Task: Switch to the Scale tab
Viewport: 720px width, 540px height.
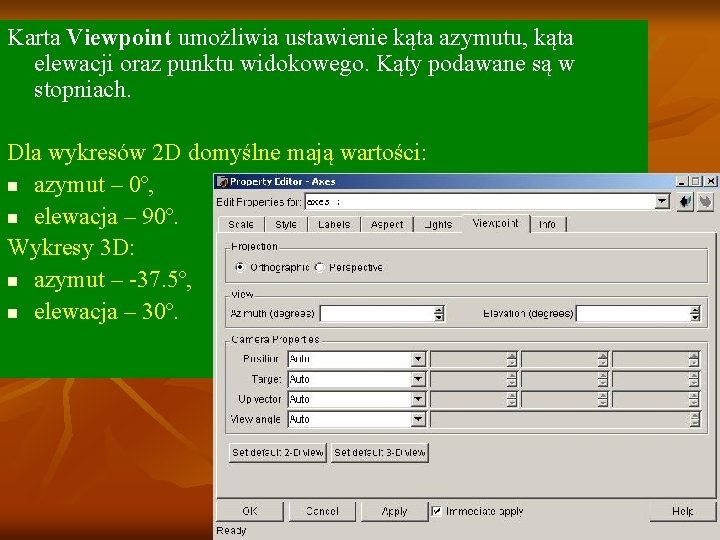Action: (241, 225)
